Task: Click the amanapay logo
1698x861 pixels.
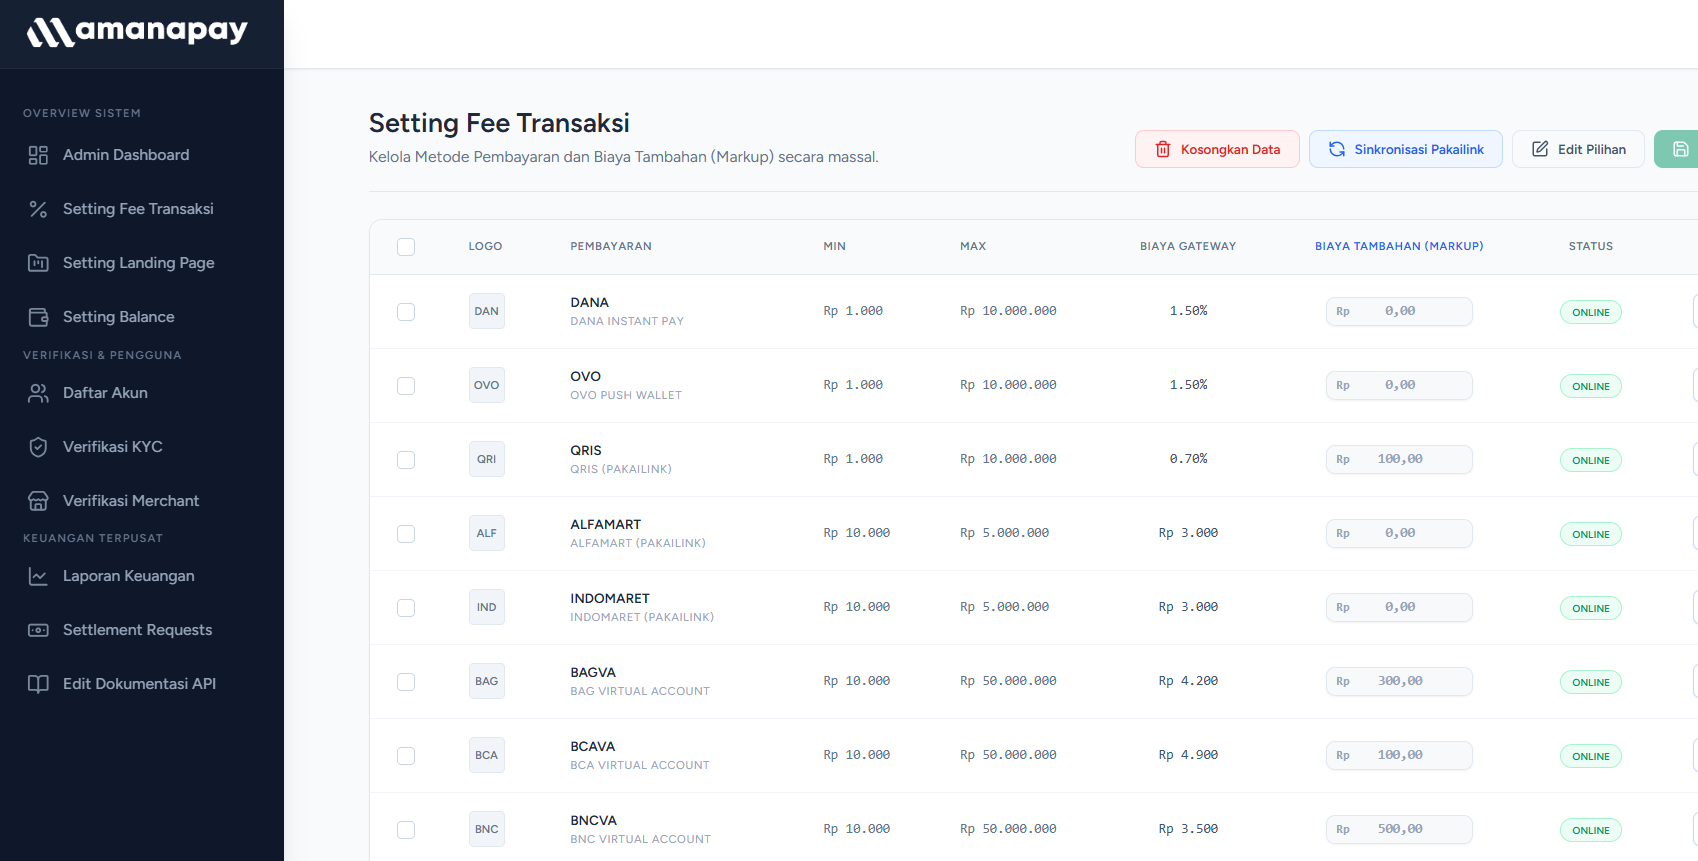Action: (x=137, y=31)
